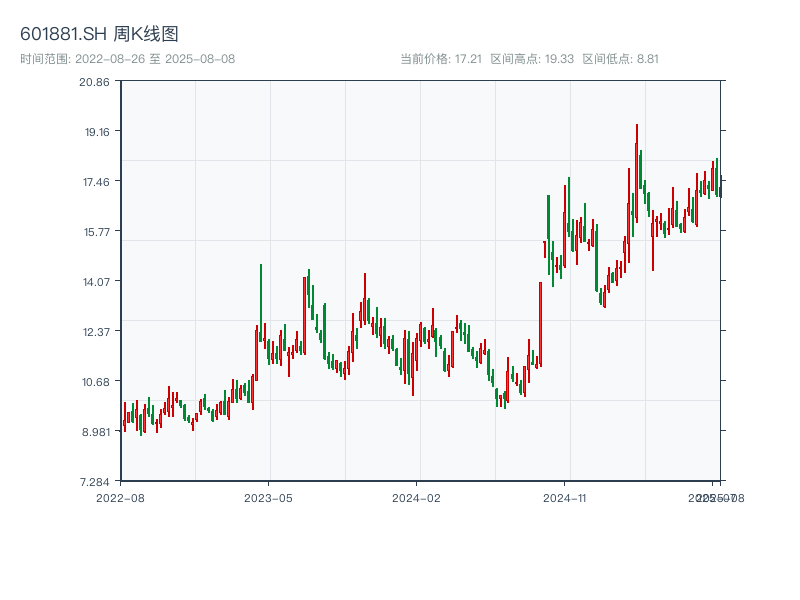
Task: Select the 2023-05 x-axis date label
Action: 268,497
